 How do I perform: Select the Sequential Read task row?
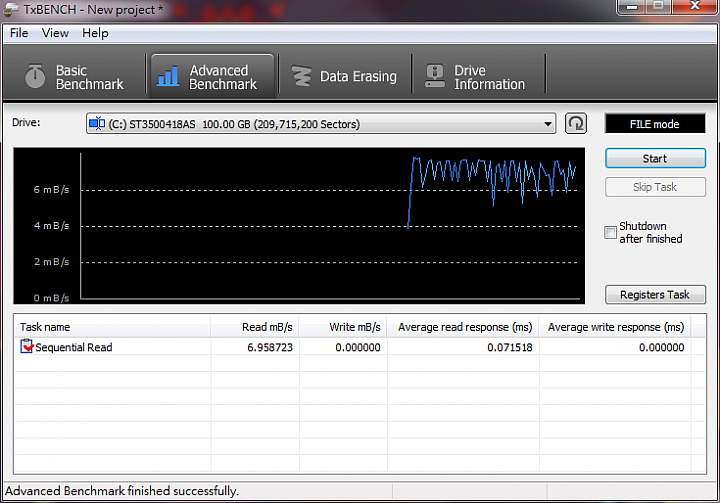point(360,347)
